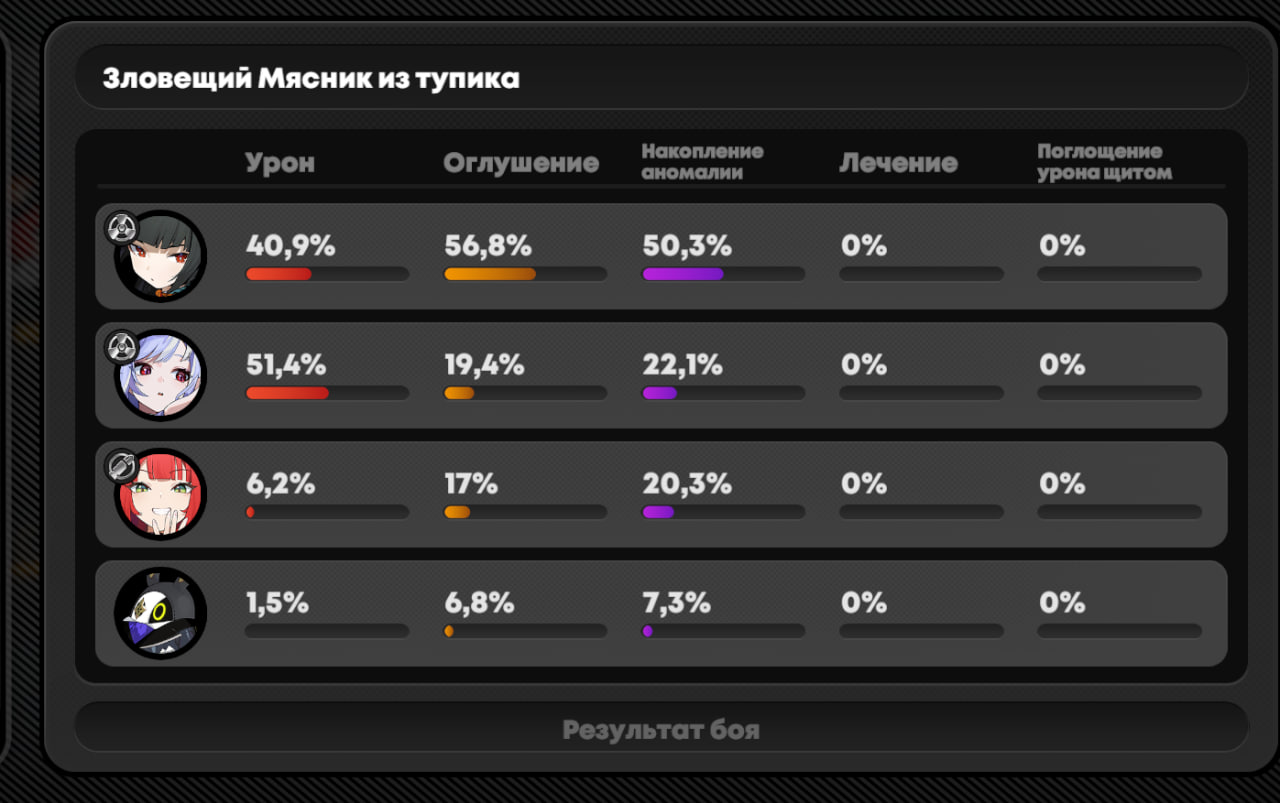Click the 51,4% red damage bar

327,393
